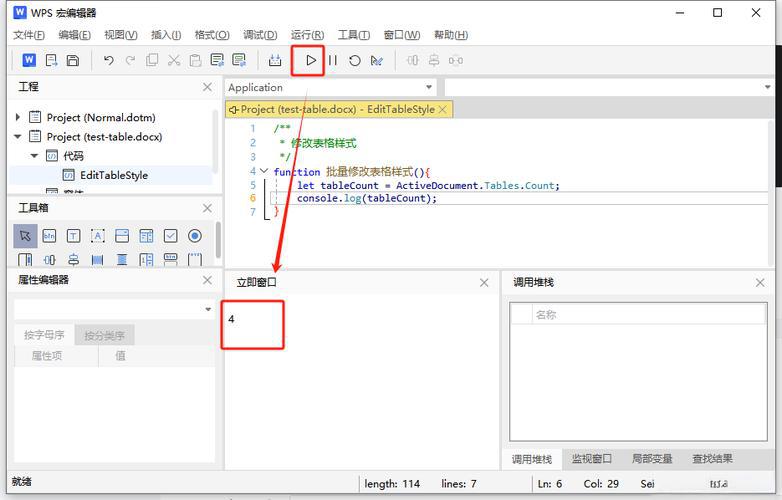Select the text box control in toolbox
The image size is (782, 500).
pos(74,236)
